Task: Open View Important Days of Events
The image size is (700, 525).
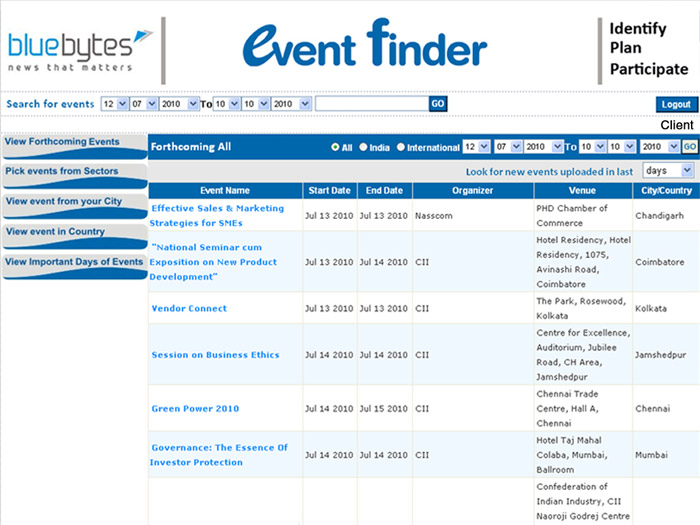Action: click(75, 267)
